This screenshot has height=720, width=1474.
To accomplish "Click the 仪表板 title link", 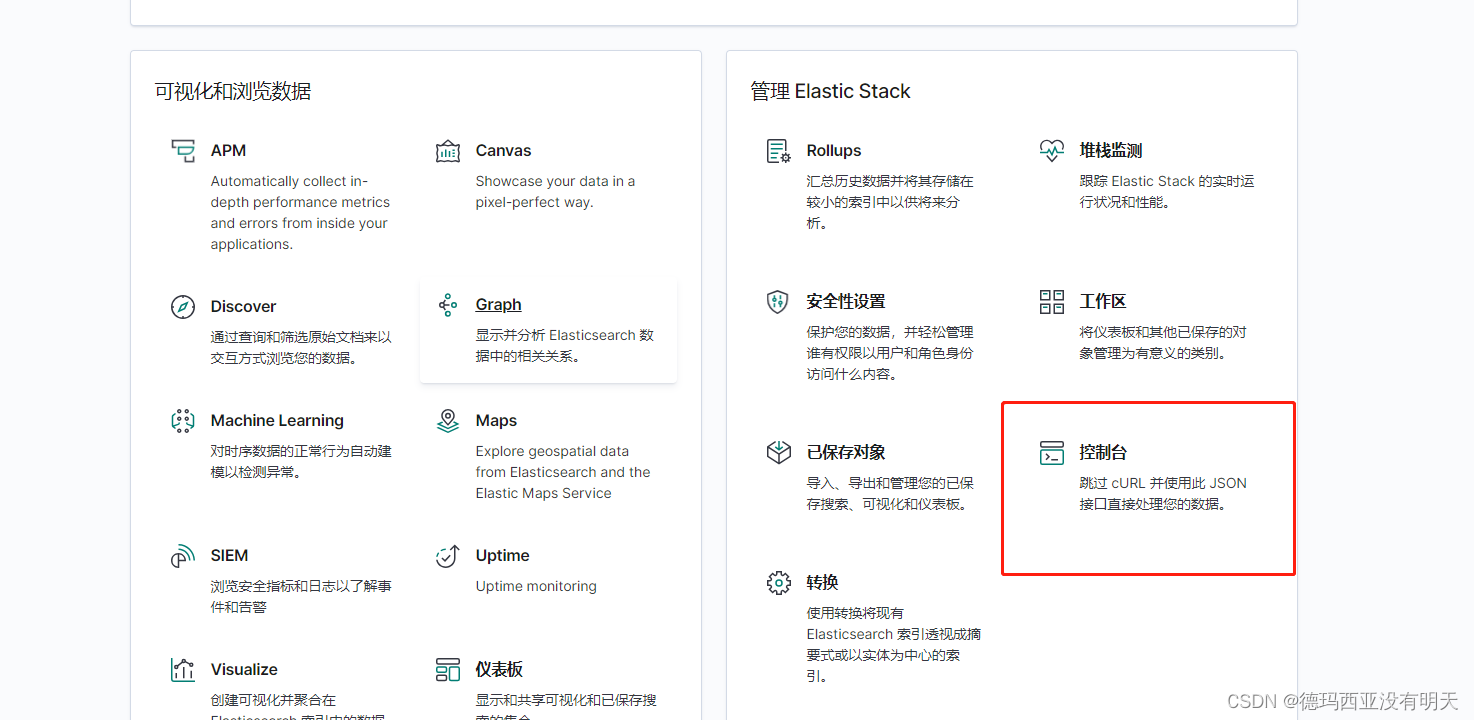I will [499, 670].
